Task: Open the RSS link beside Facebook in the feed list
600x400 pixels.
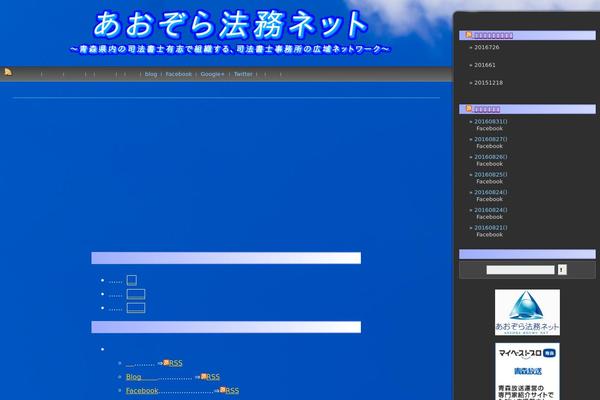Action: (x=232, y=390)
